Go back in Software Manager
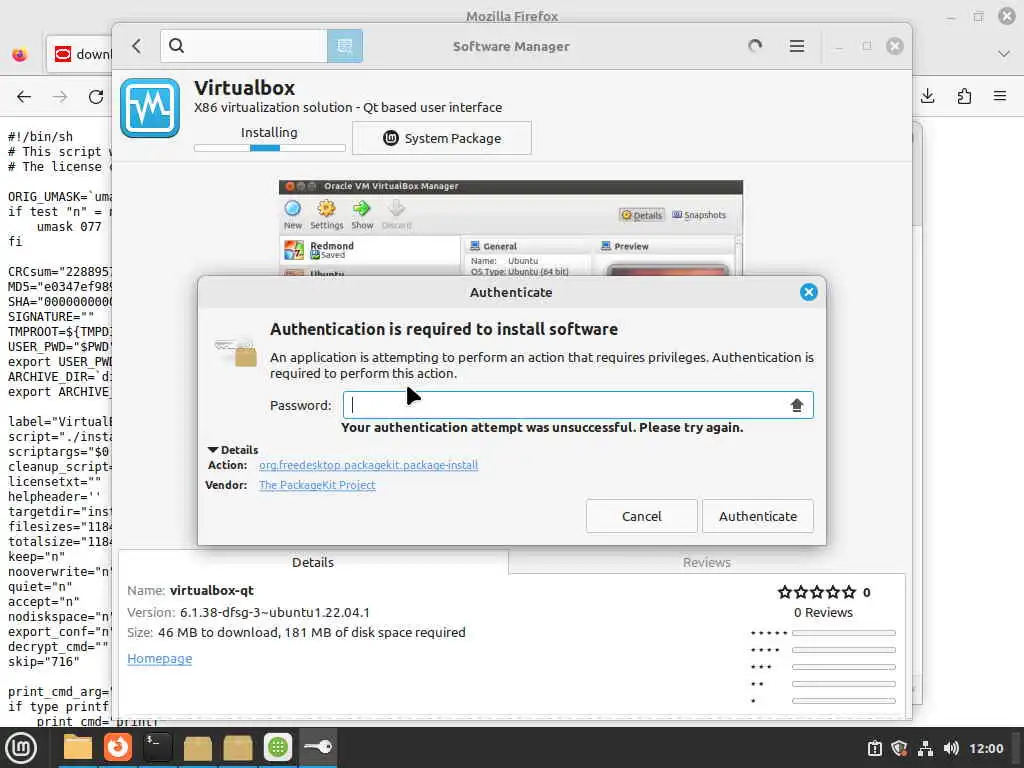The height and width of the screenshot is (768, 1024). click(136, 46)
